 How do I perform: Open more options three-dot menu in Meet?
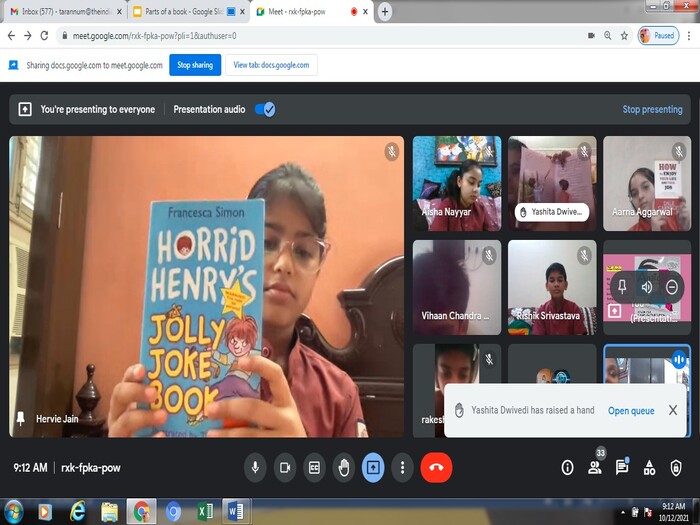(x=402, y=467)
